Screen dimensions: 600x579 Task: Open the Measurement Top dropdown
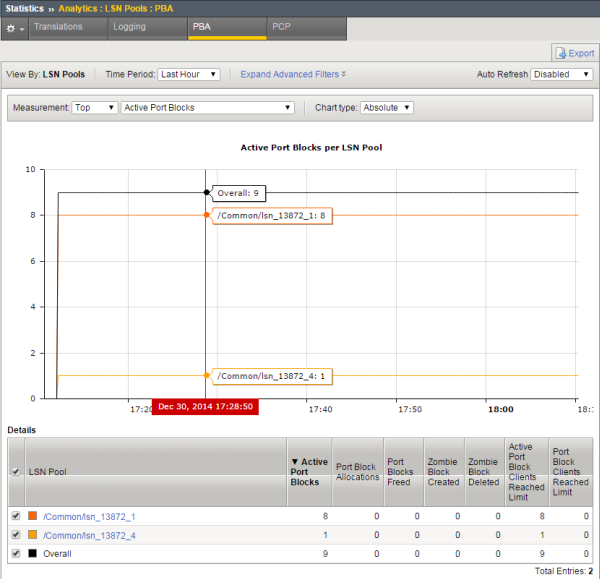(94, 107)
